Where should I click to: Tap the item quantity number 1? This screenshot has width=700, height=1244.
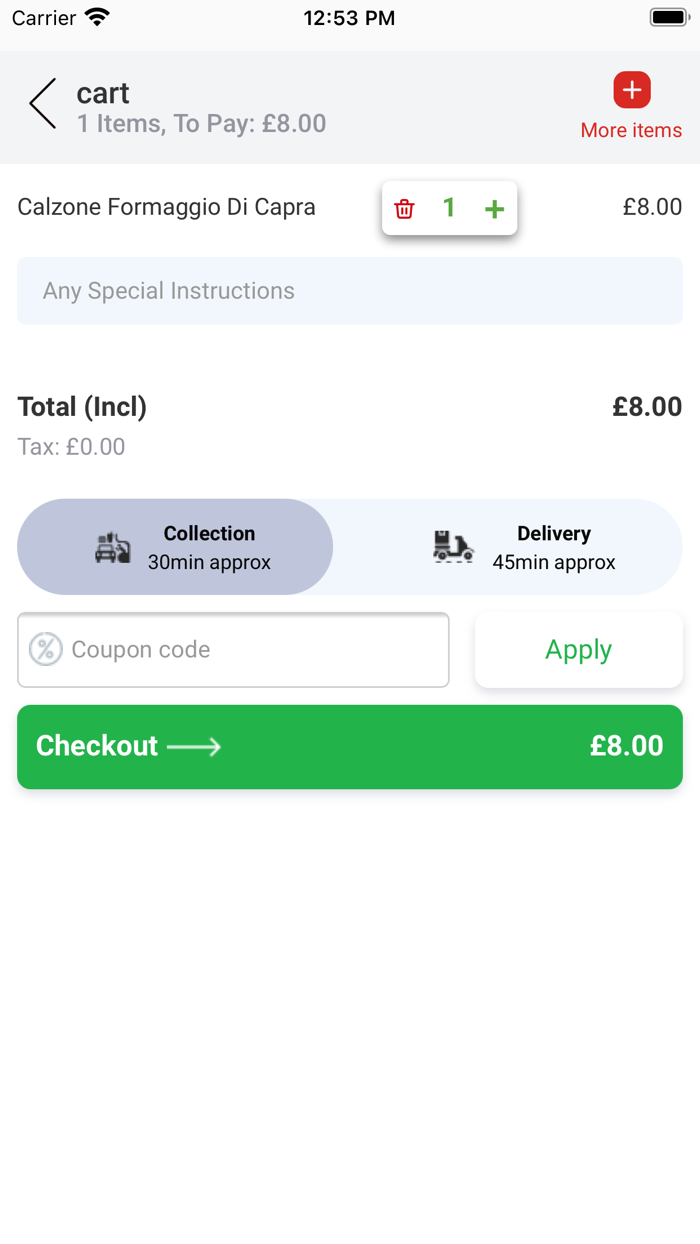click(x=449, y=208)
